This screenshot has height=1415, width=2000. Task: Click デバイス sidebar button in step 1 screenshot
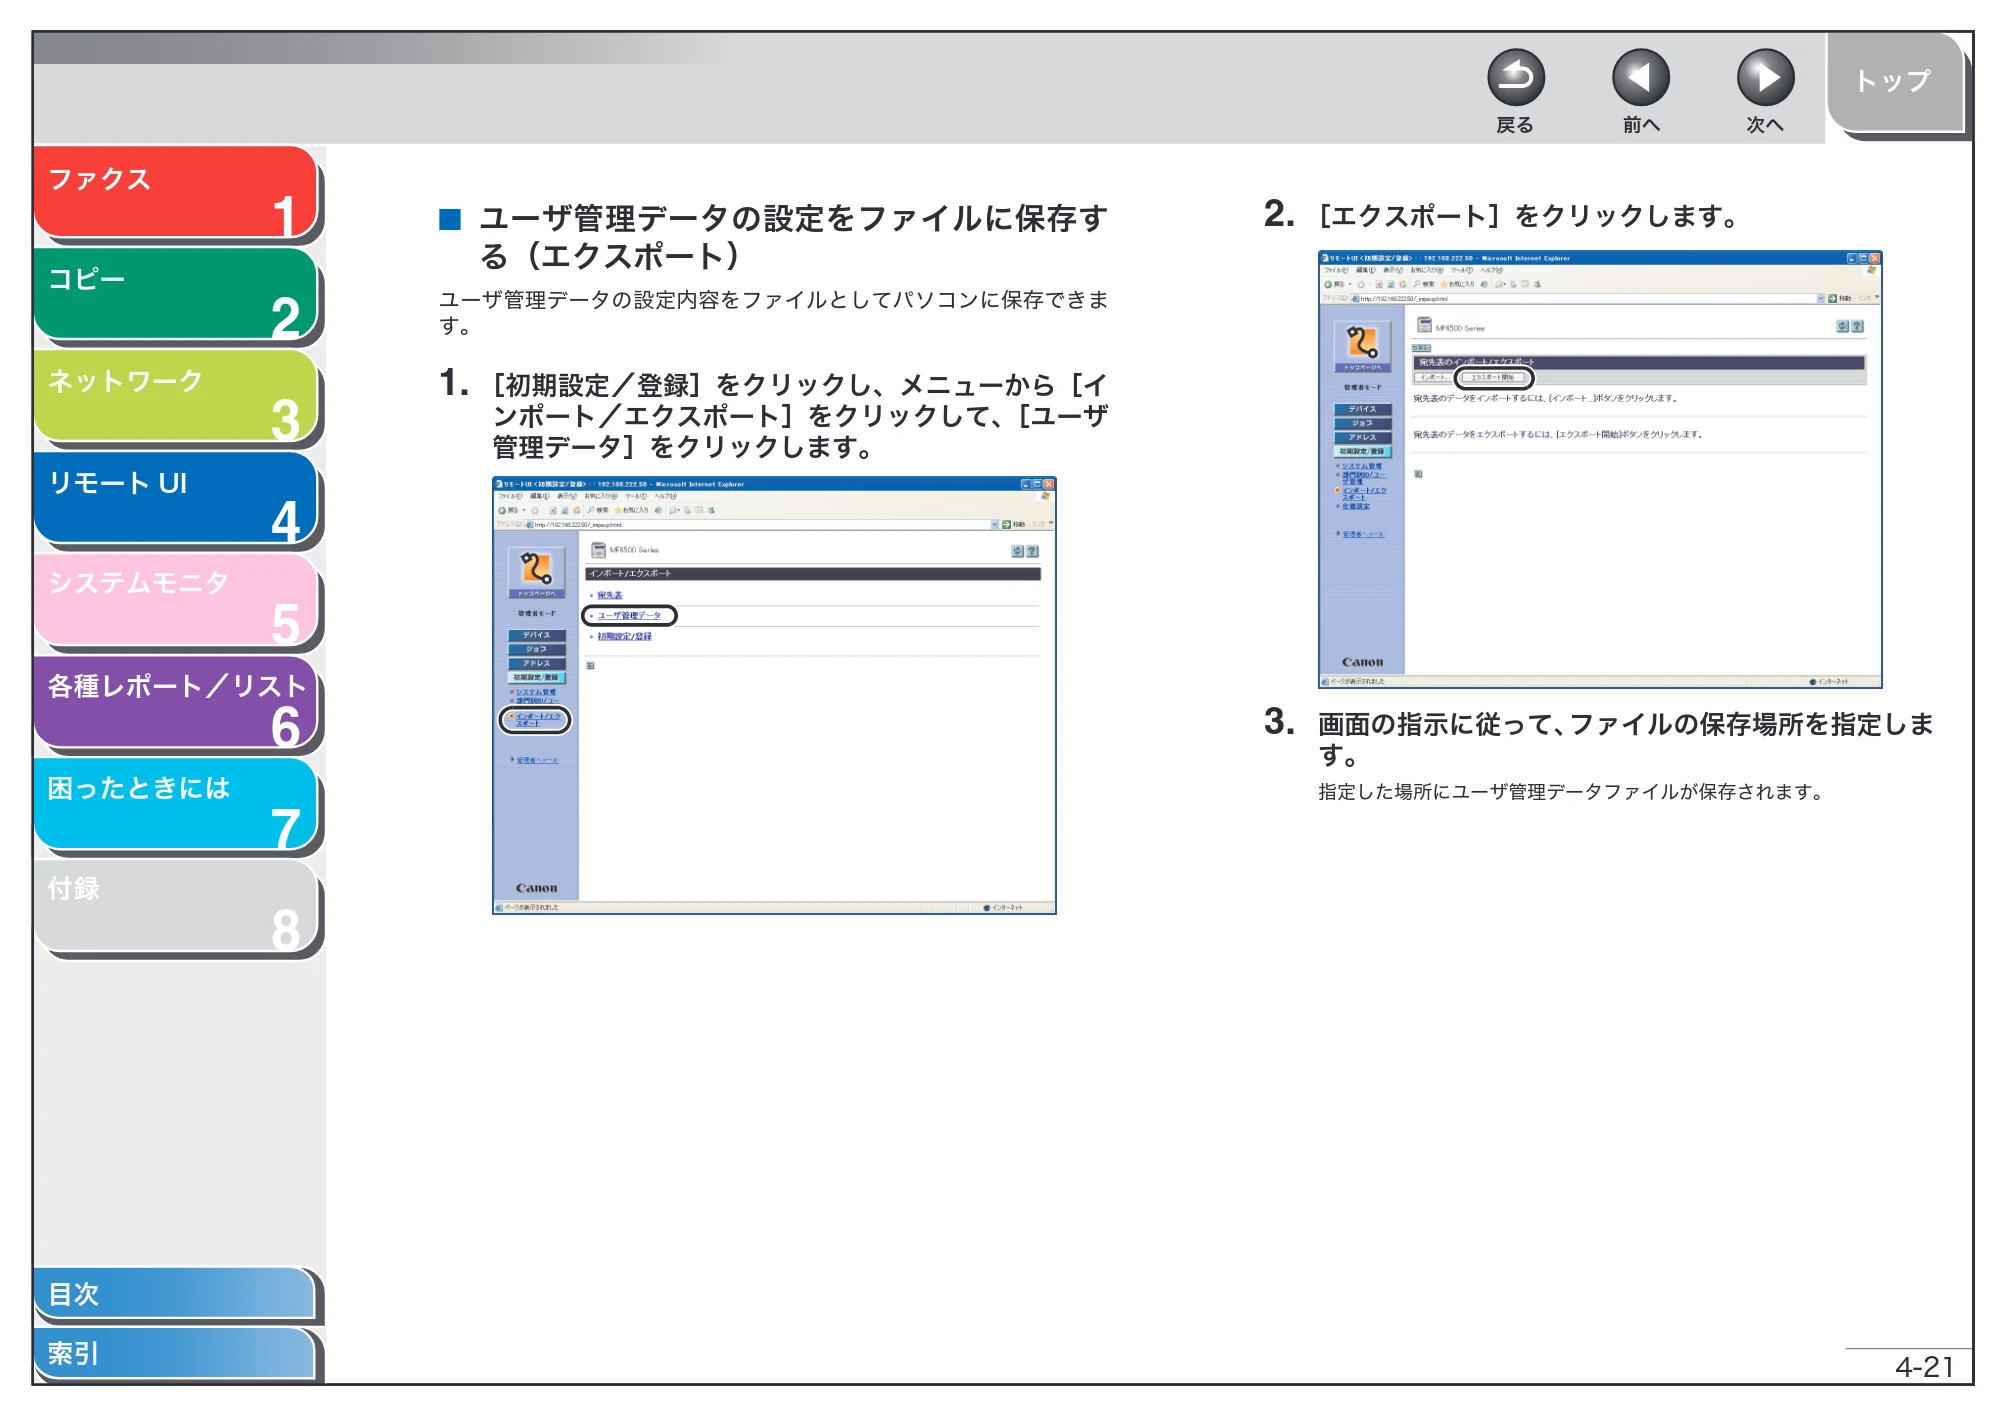tap(536, 635)
